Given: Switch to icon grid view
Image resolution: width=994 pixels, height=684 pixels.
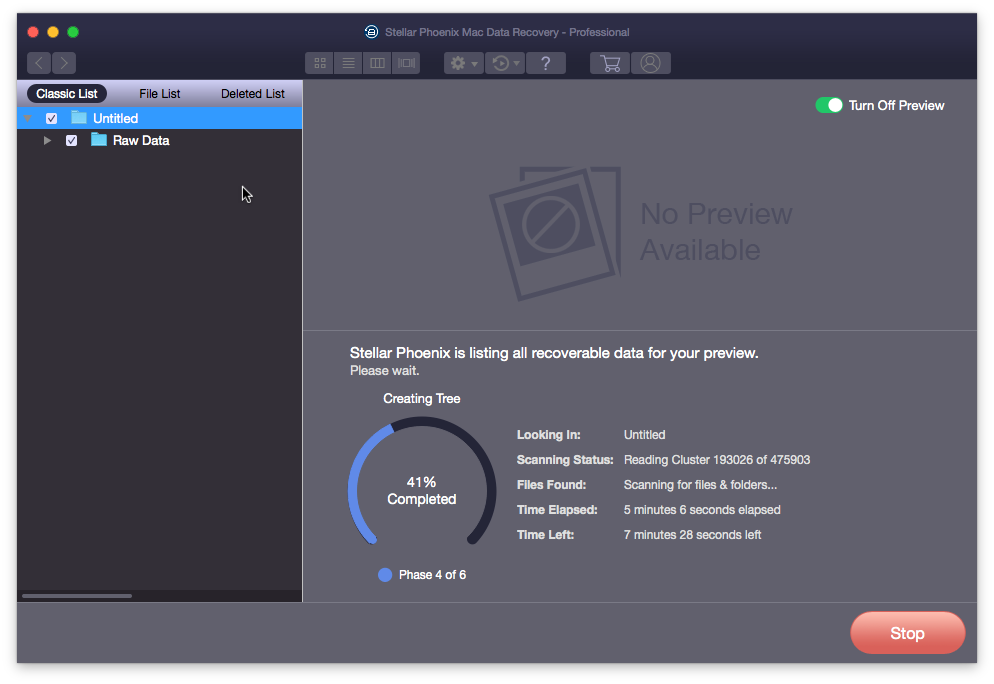Looking at the screenshot, I should point(320,63).
